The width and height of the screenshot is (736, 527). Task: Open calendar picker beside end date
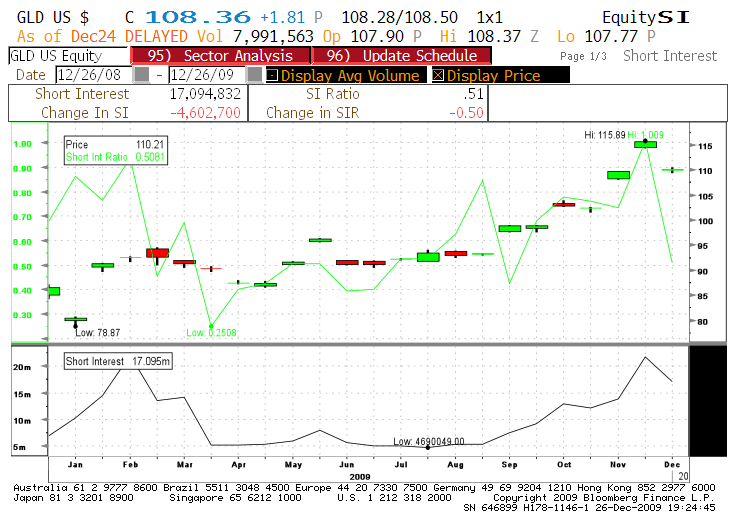click(254, 75)
